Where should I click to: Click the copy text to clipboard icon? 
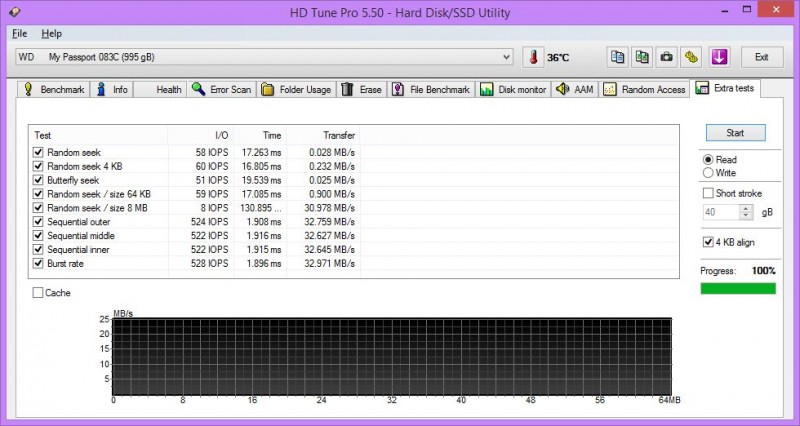pyautogui.click(x=618, y=57)
